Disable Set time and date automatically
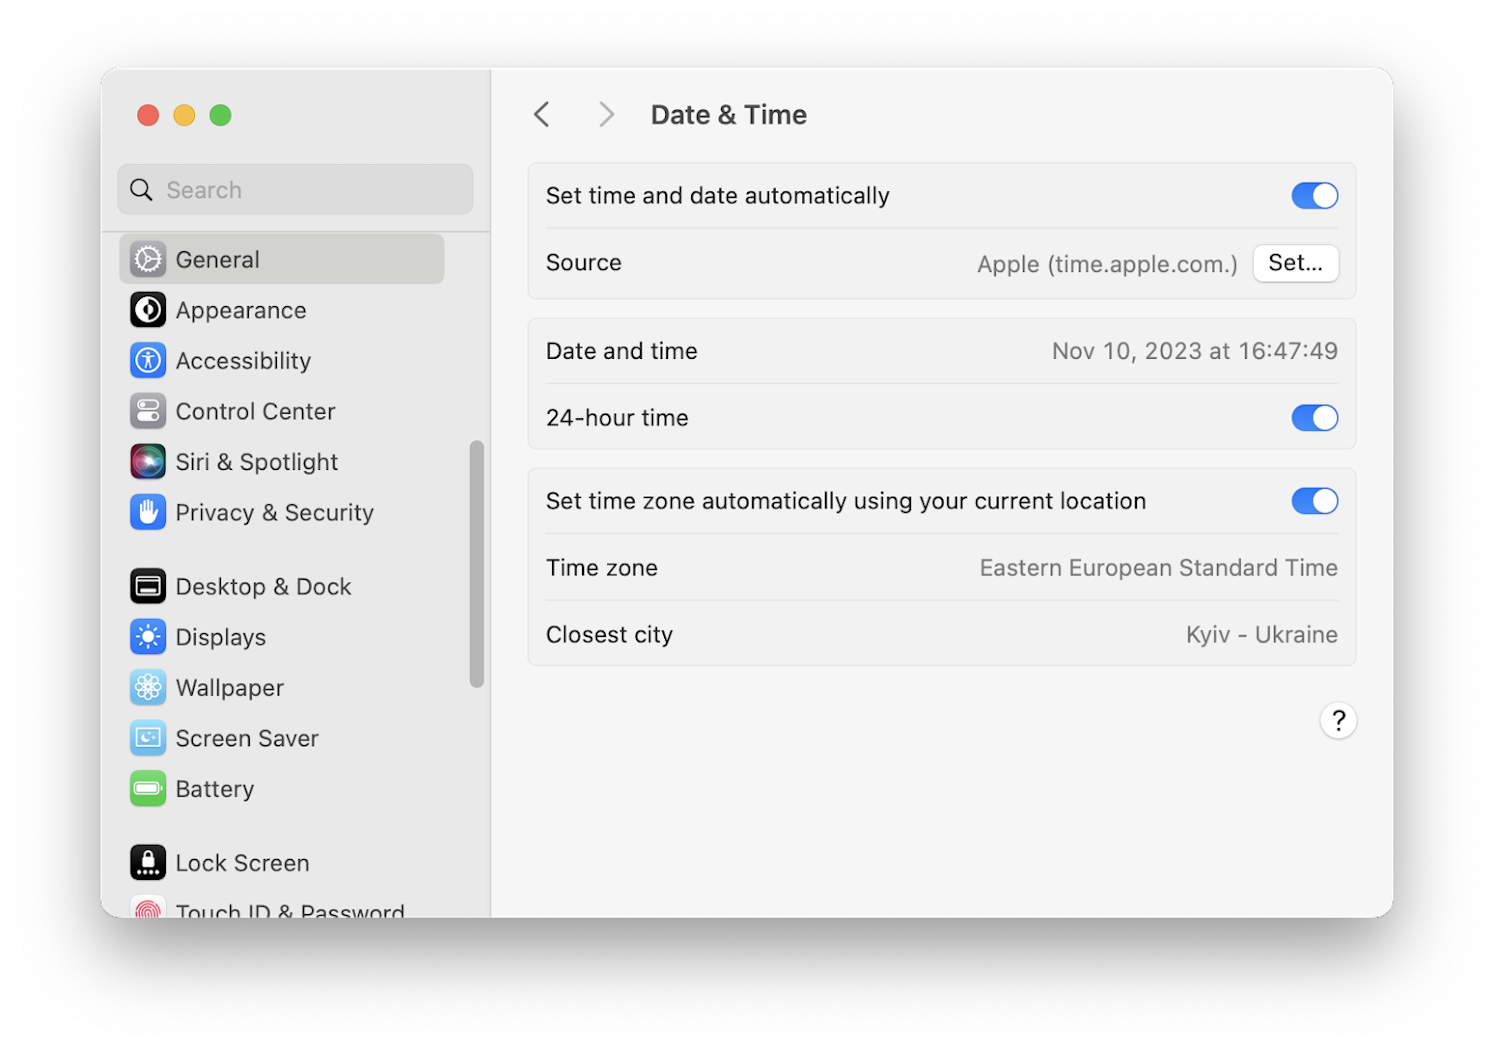 point(1314,195)
